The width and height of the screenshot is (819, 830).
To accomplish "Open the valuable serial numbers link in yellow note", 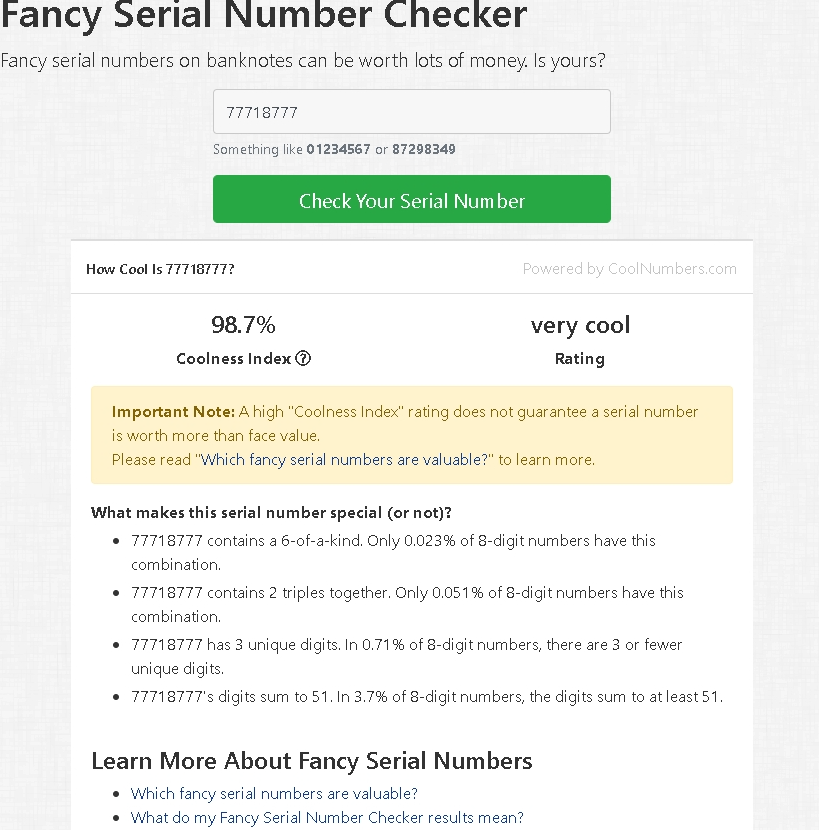I will point(345,460).
